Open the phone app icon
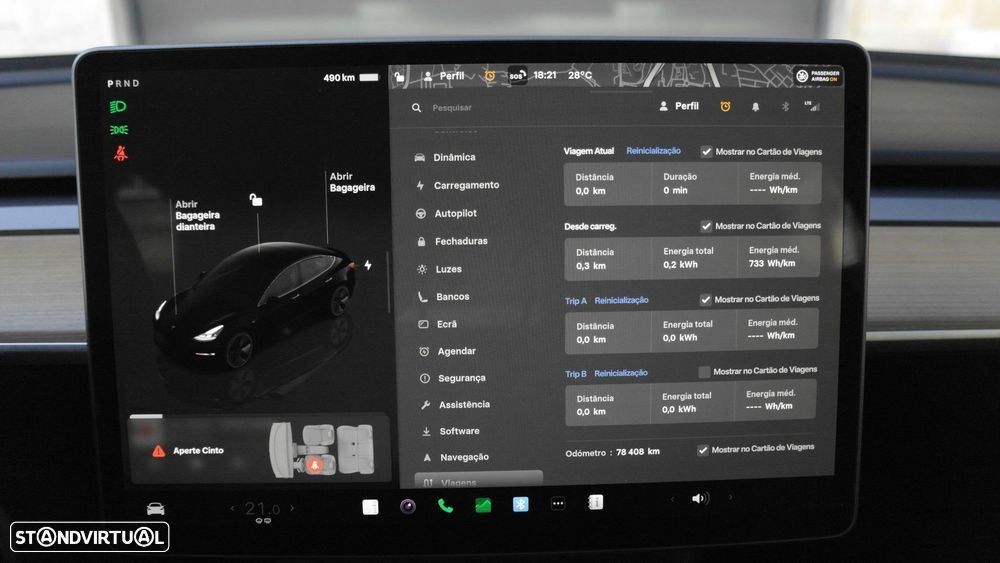This screenshot has width=1000, height=563. click(445, 506)
